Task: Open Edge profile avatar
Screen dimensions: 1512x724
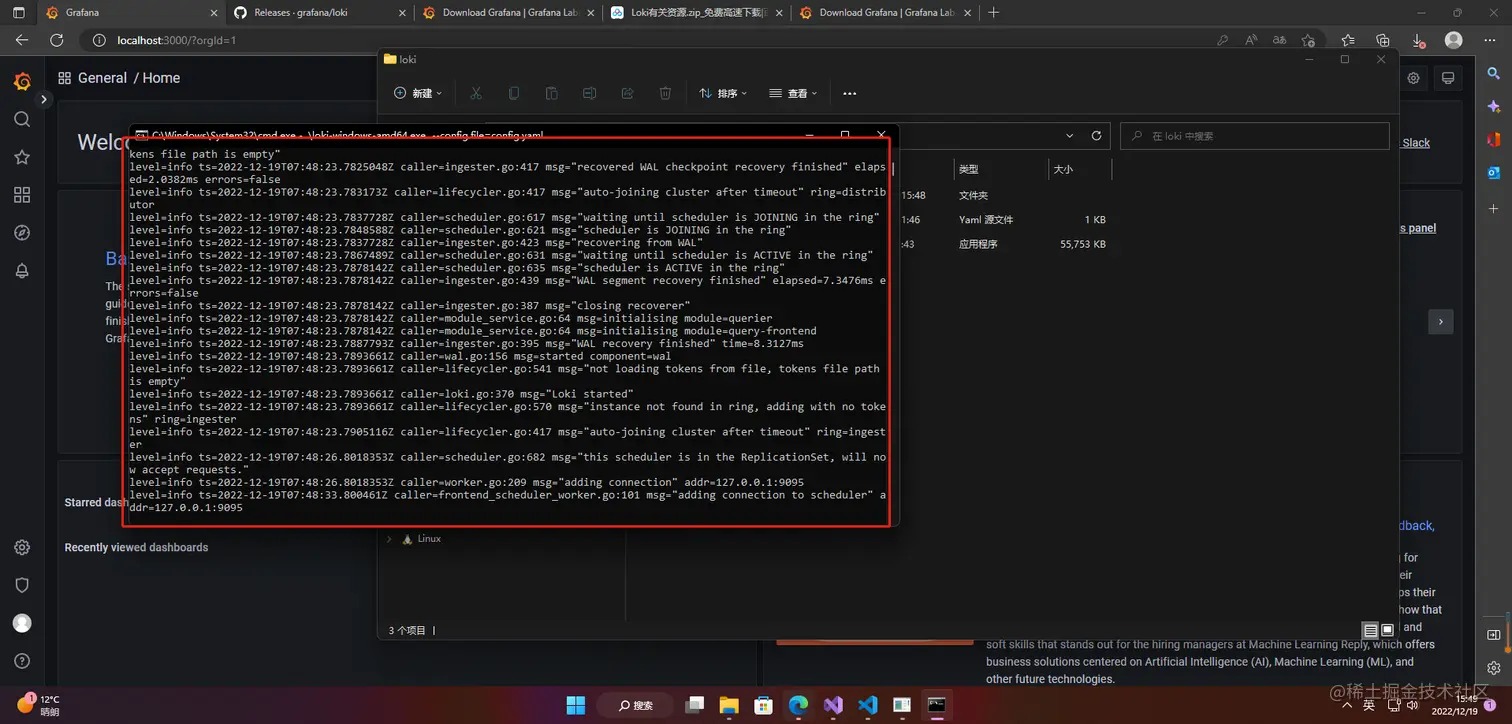Action: pos(1454,40)
